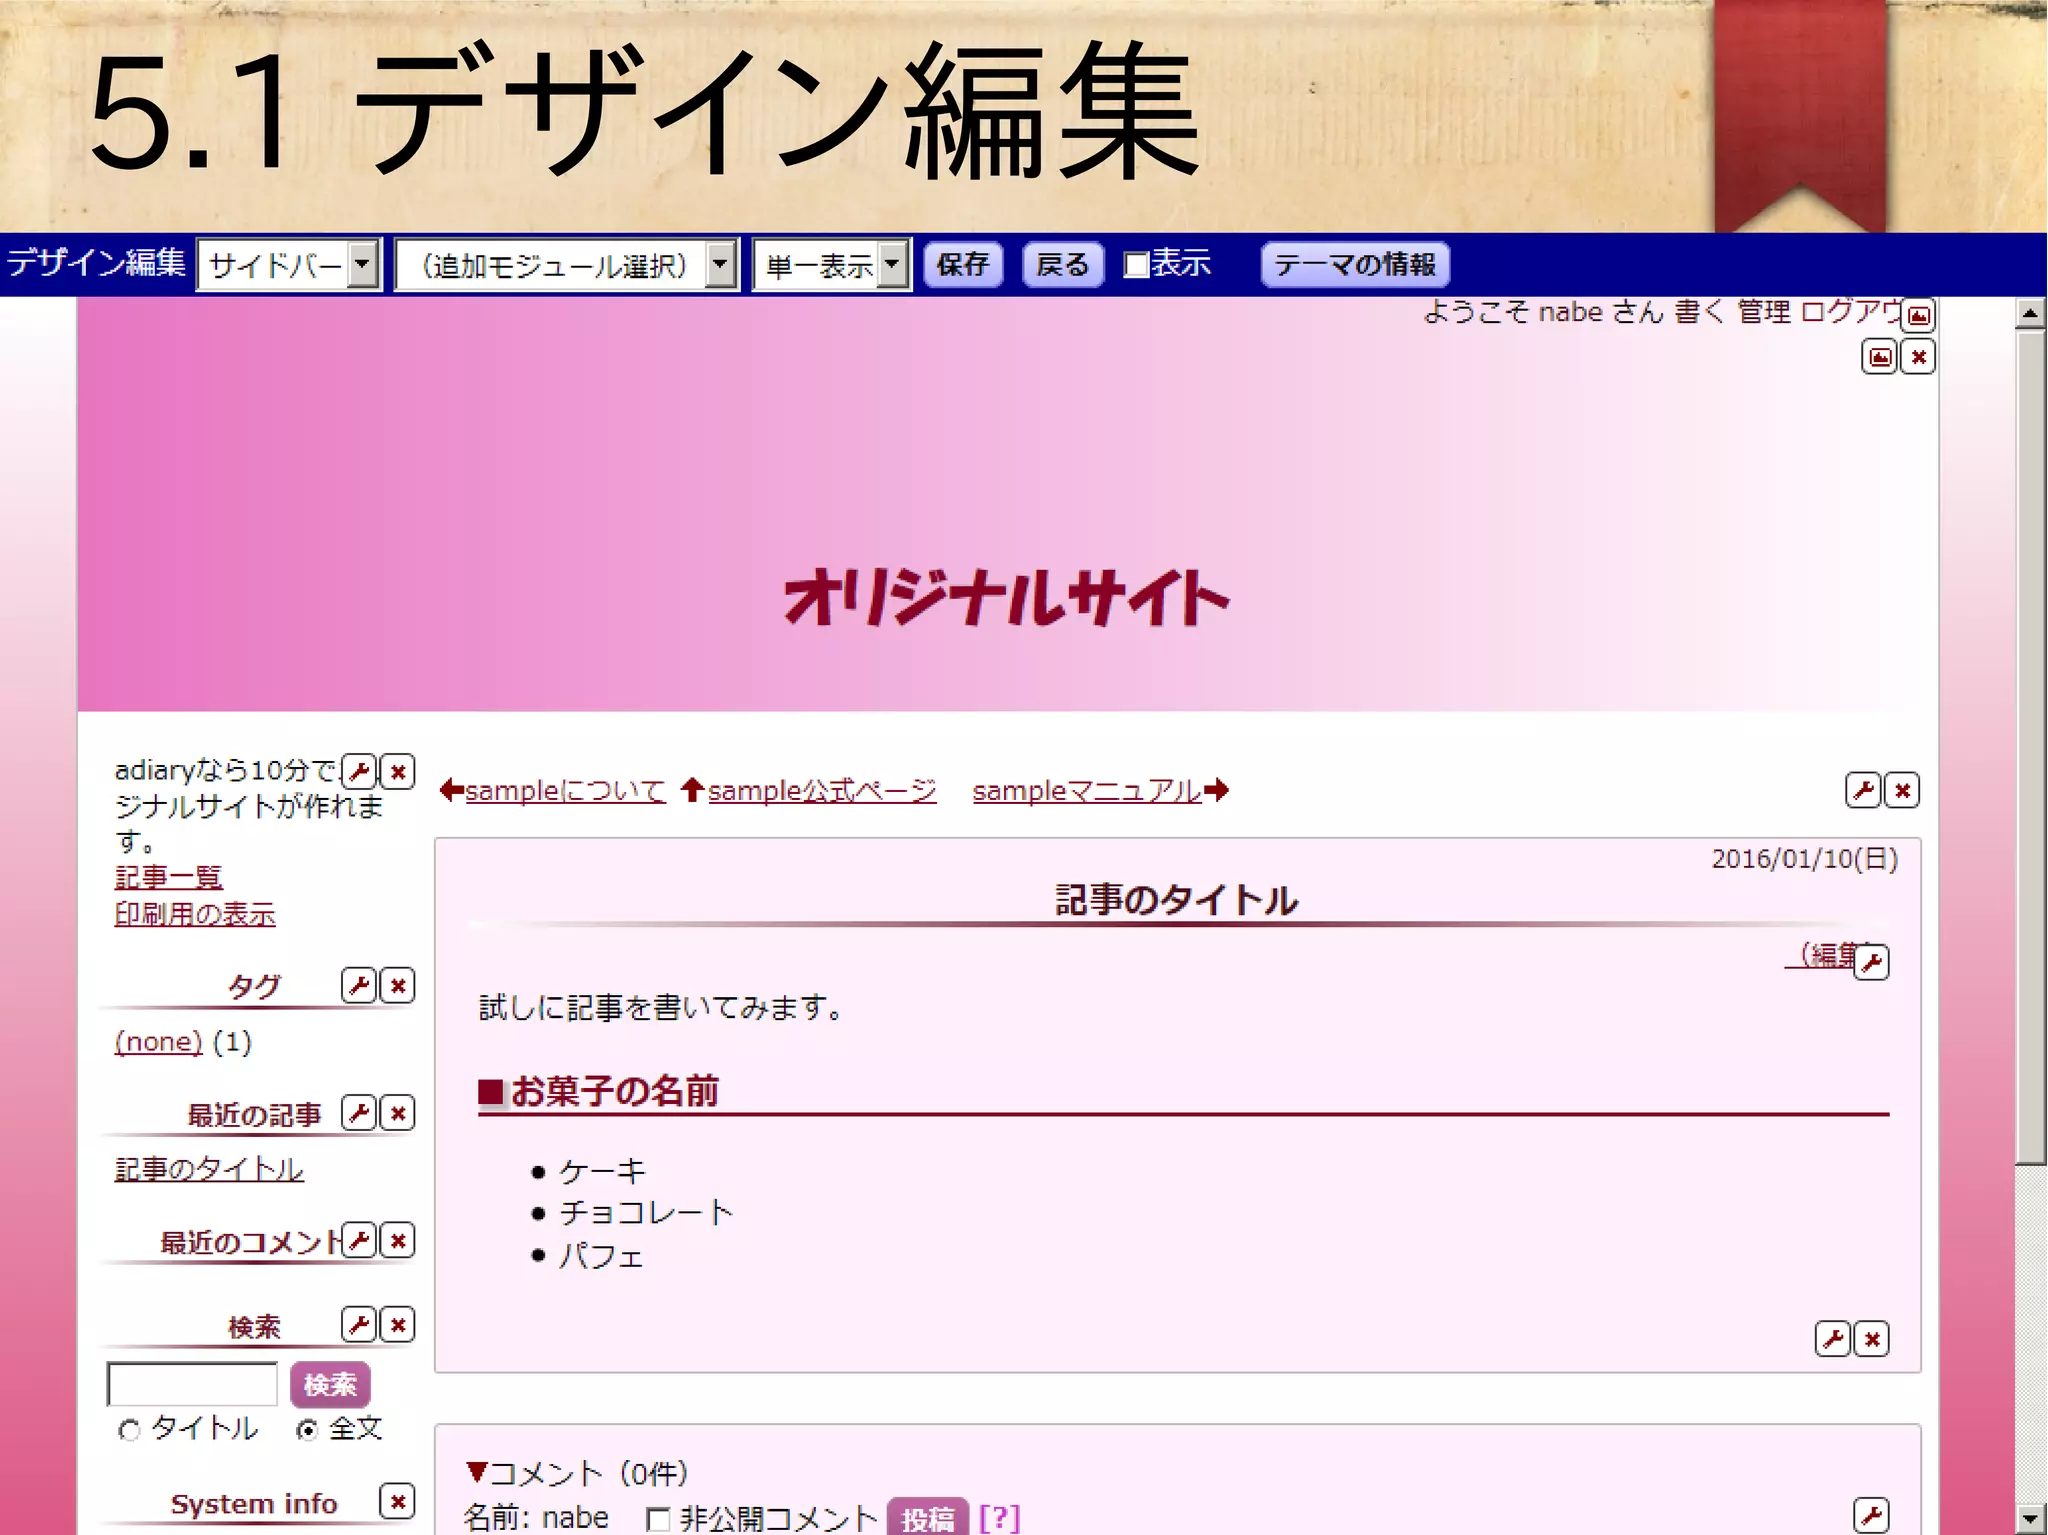This screenshot has width=2048, height=1535.
Task: Open wrench settings for タグ module
Action: 358,985
